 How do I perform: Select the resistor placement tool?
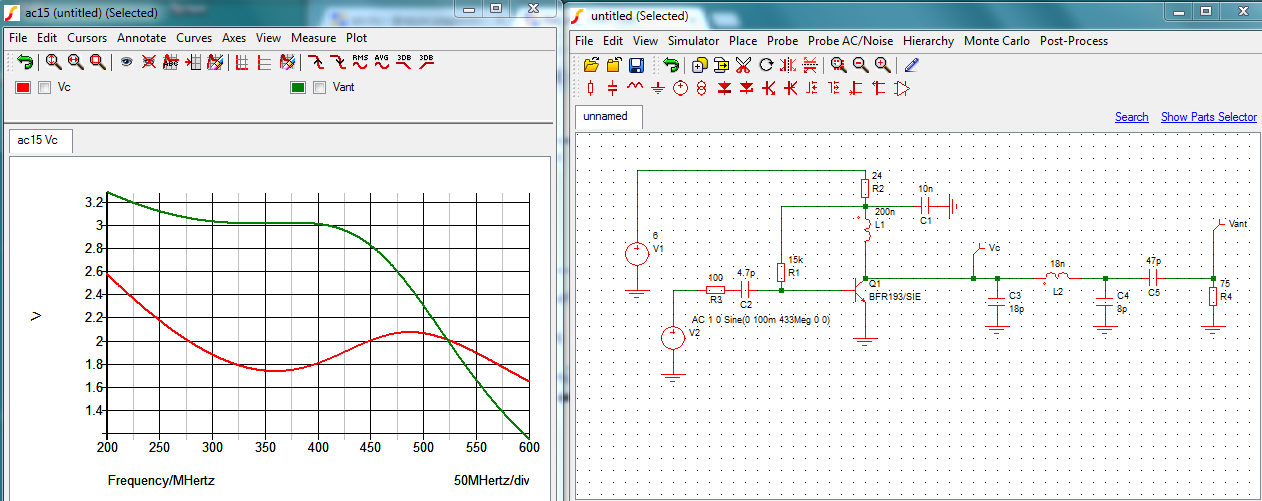click(591, 89)
